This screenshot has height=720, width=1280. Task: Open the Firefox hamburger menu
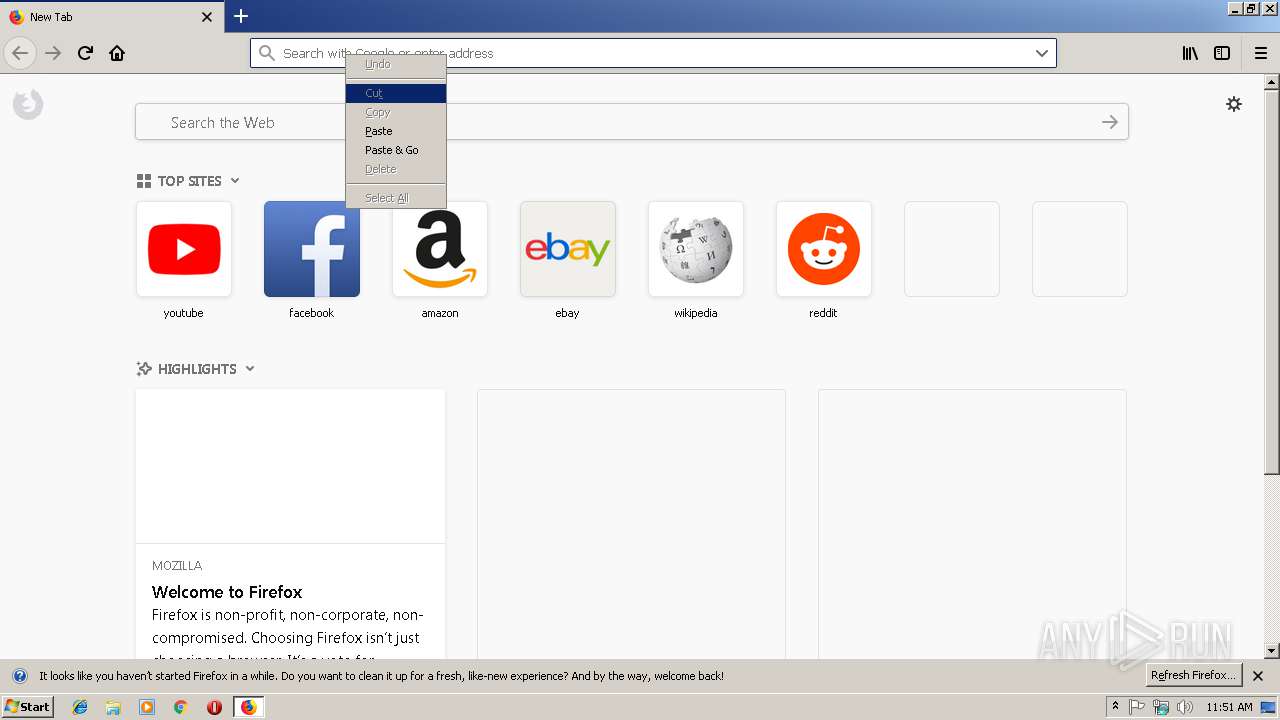coord(1260,53)
